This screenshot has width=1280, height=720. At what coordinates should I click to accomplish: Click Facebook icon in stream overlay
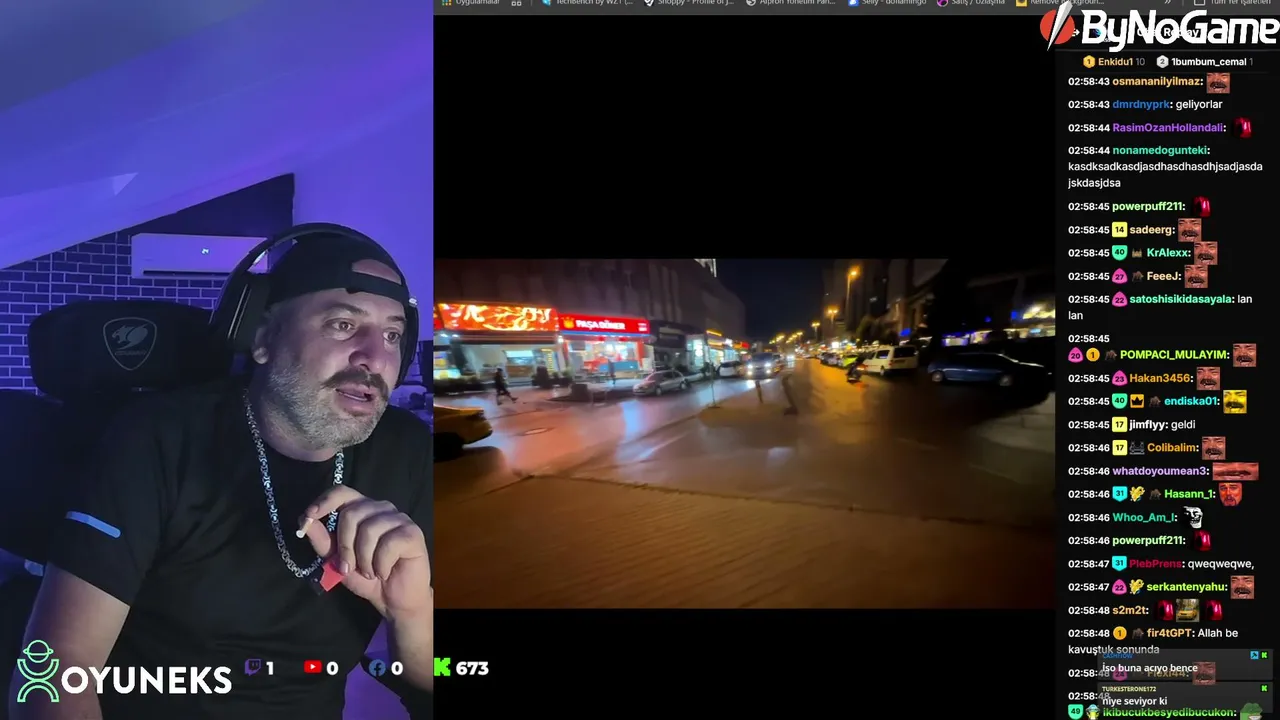(x=378, y=668)
